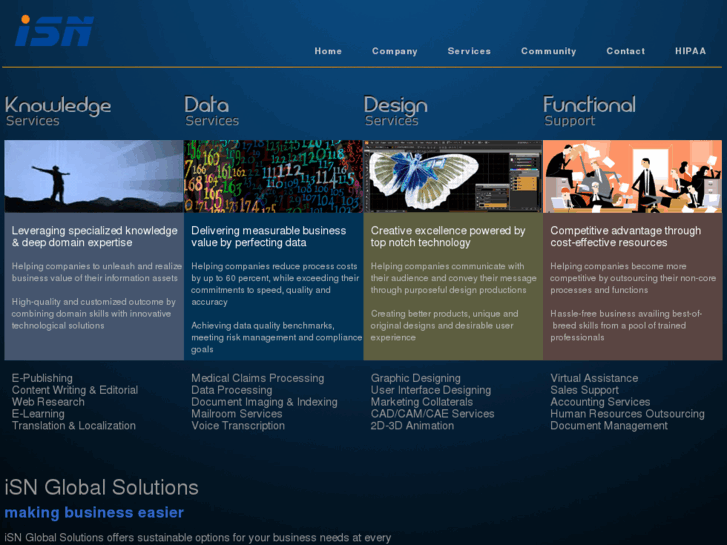Click the Data Services heading

tap(211, 111)
